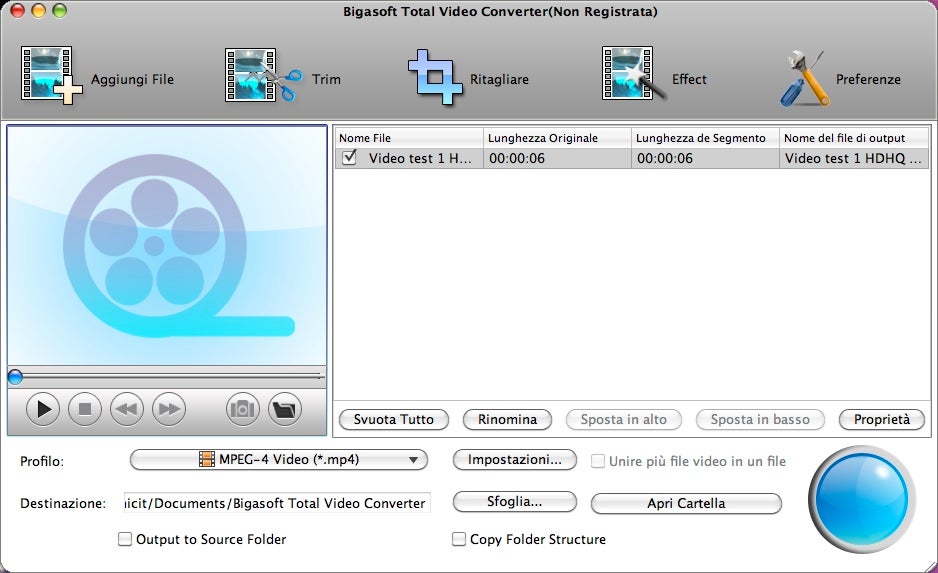Open file Proprietà
This screenshot has height=573, width=938.
pyautogui.click(x=882, y=419)
